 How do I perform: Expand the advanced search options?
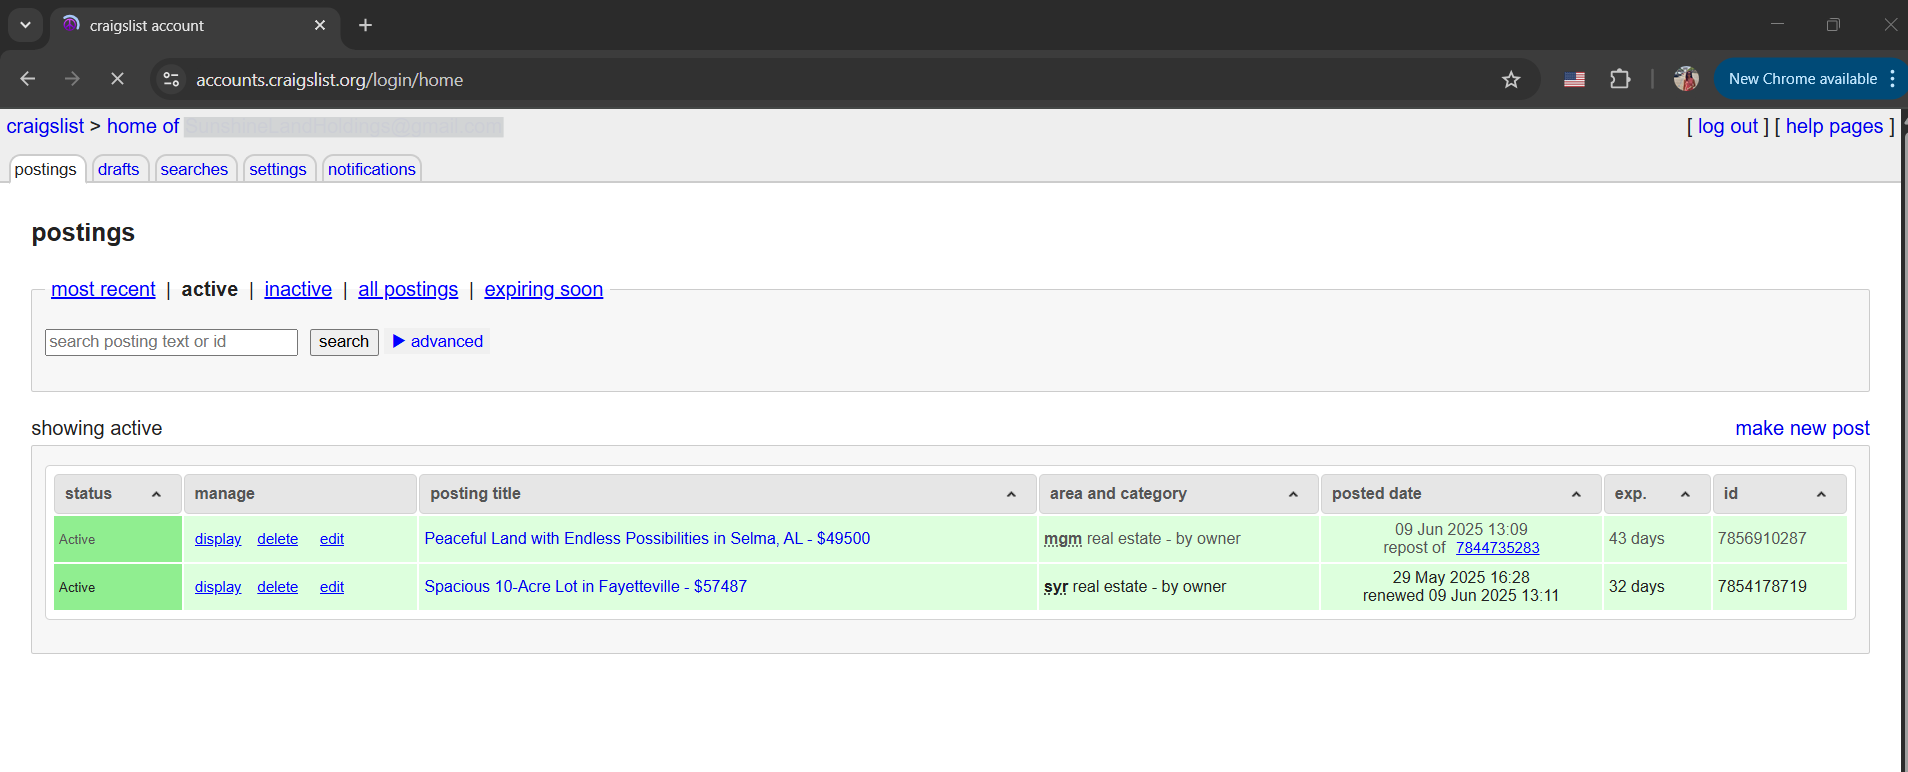[x=438, y=341]
